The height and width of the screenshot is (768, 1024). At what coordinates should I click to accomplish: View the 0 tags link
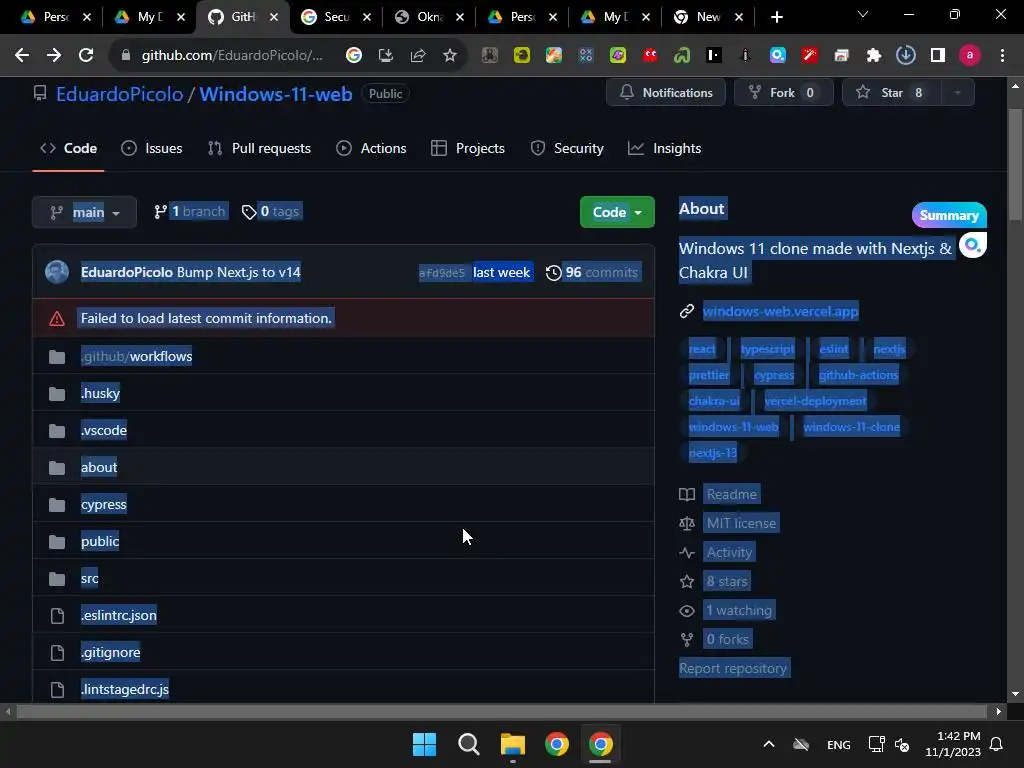pos(270,212)
